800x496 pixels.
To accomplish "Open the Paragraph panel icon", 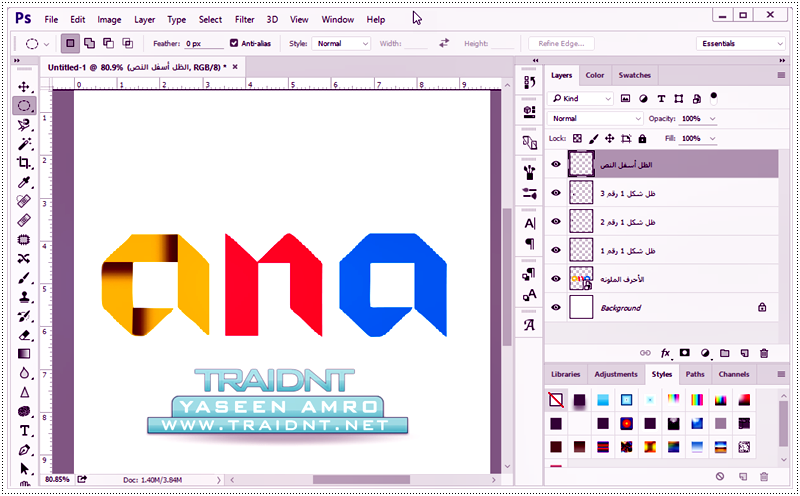I will [530, 244].
